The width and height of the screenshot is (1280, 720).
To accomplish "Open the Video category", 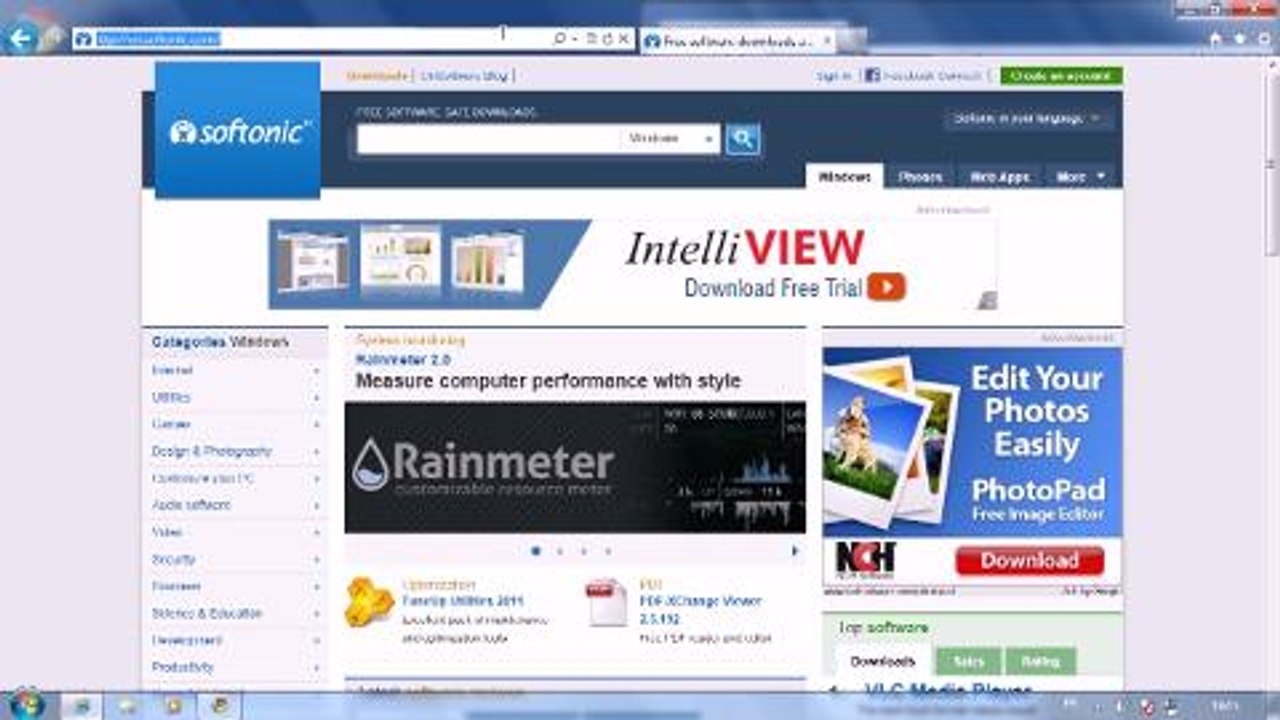I will tap(167, 533).
